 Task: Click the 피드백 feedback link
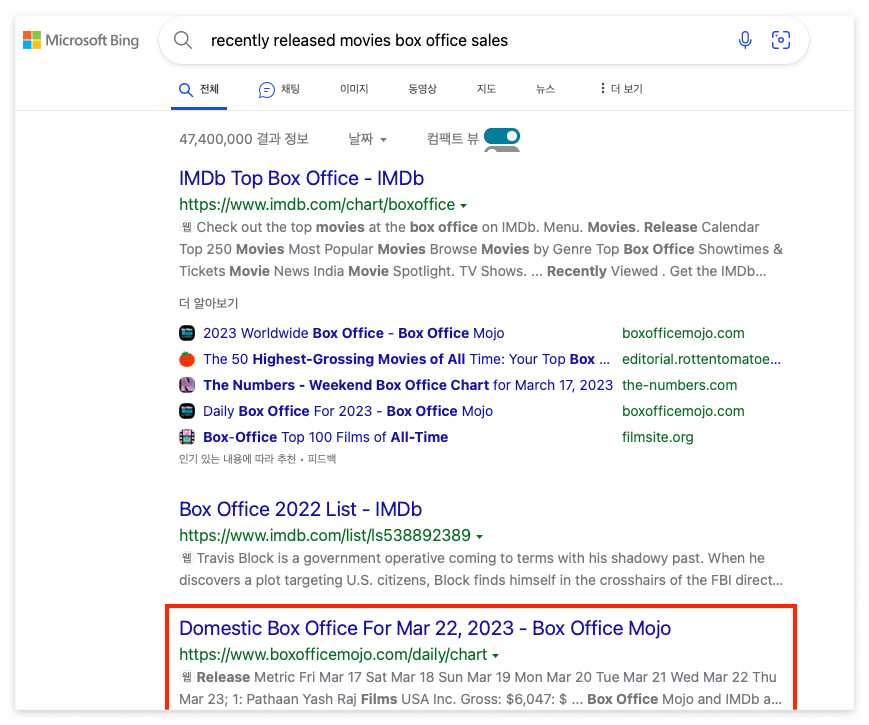click(x=321, y=459)
